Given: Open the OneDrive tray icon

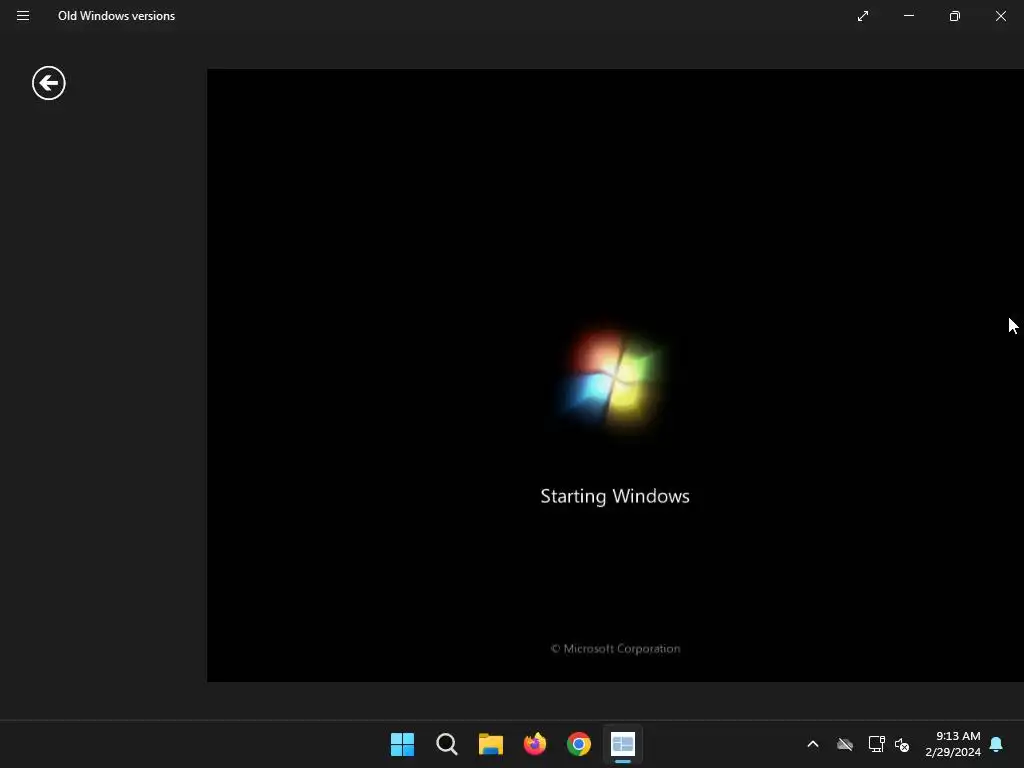Looking at the screenshot, I should [x=845, y=744].
